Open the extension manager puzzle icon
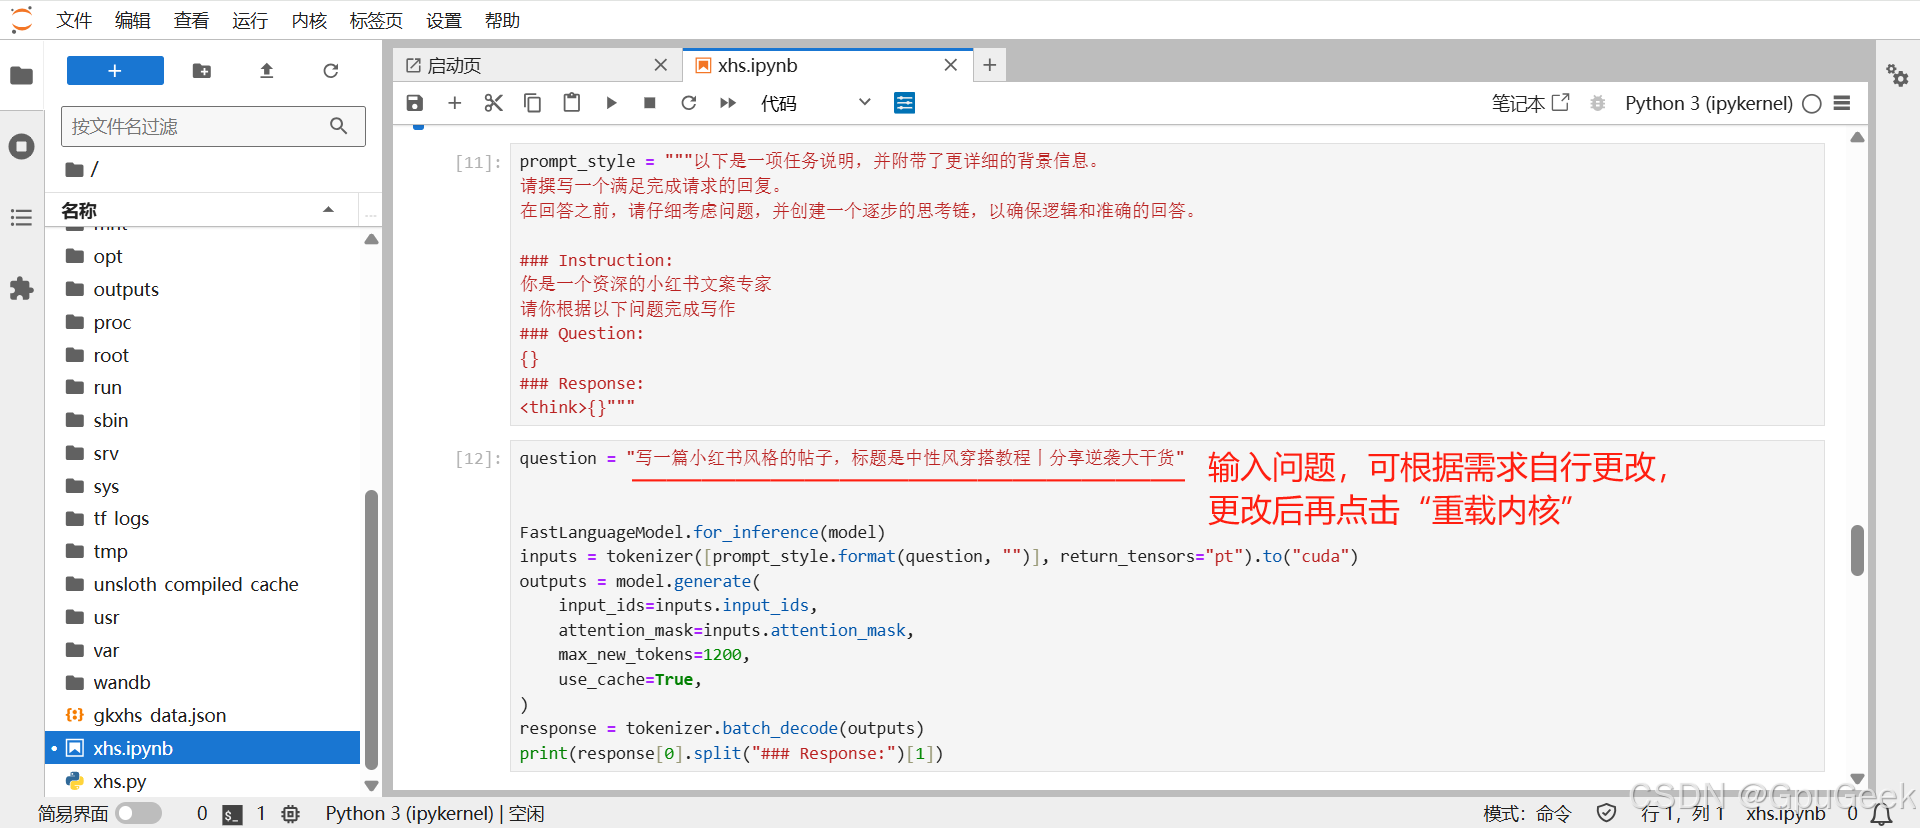1920x828 pixels. [21, 289]
